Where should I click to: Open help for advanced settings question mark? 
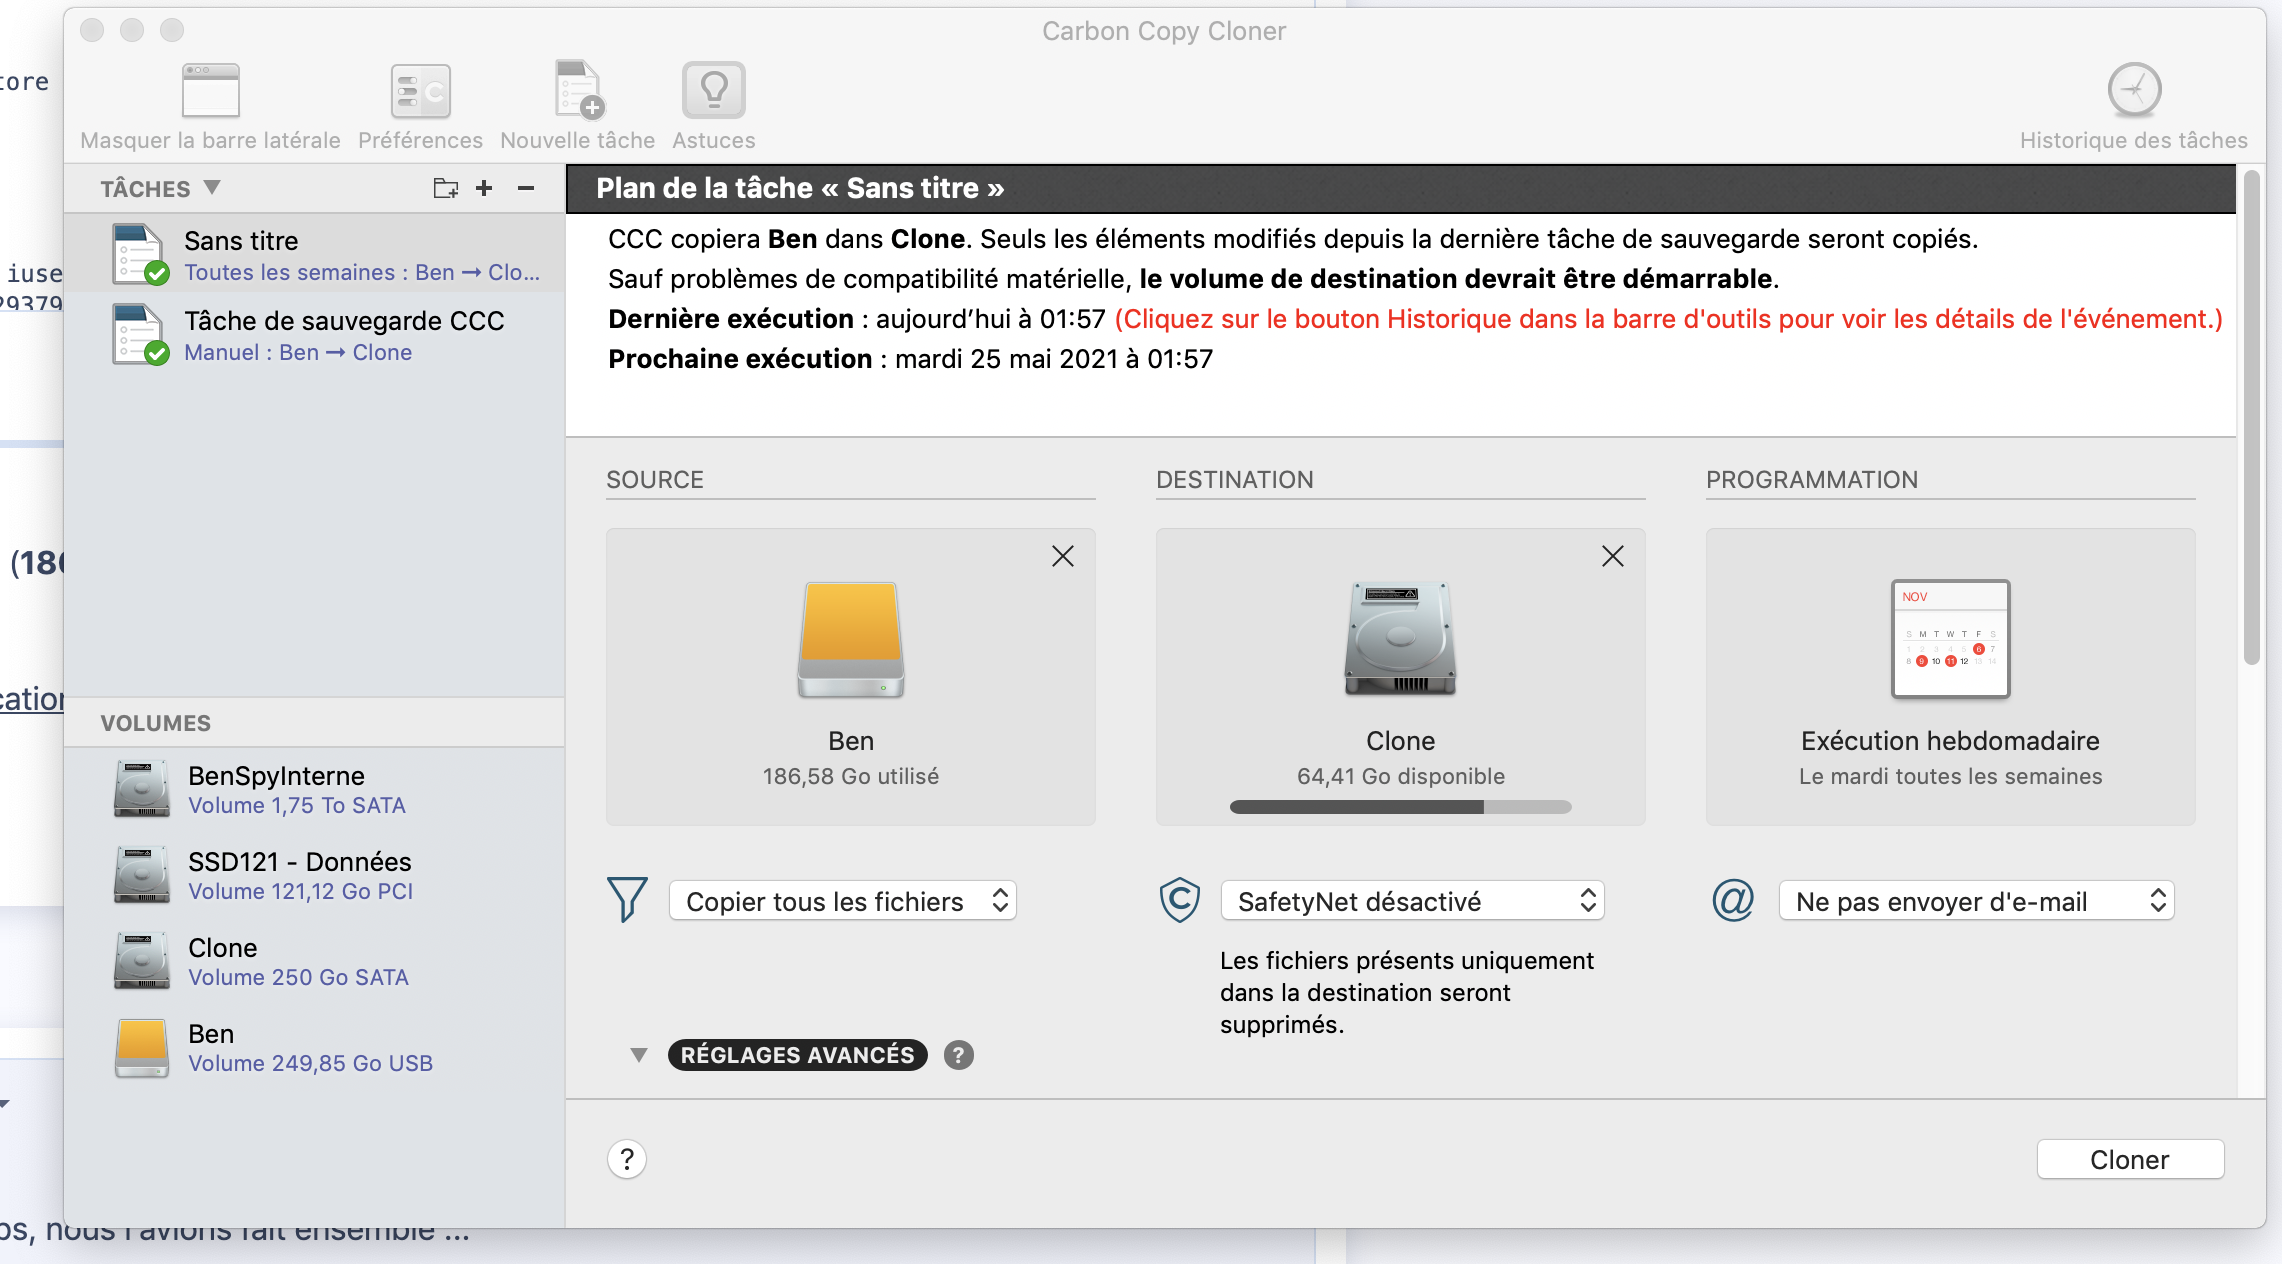[958, 1055]
